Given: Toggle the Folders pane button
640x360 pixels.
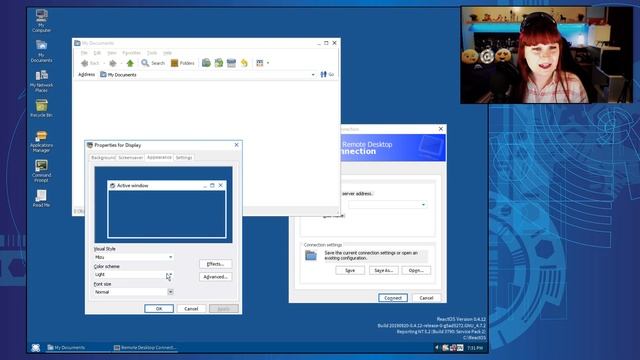Looking at the screenshot, I should point(182,63).
